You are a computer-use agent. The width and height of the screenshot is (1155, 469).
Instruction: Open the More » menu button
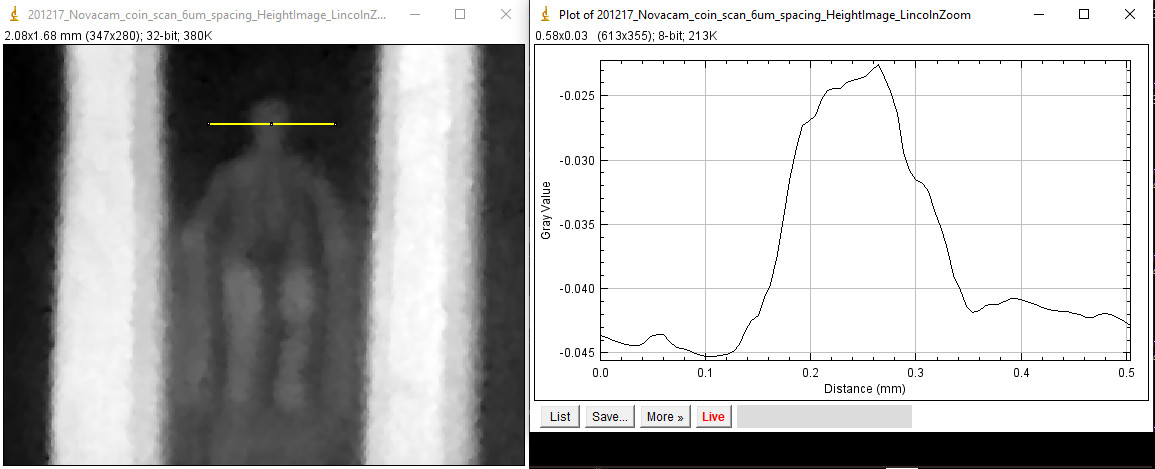665,417
